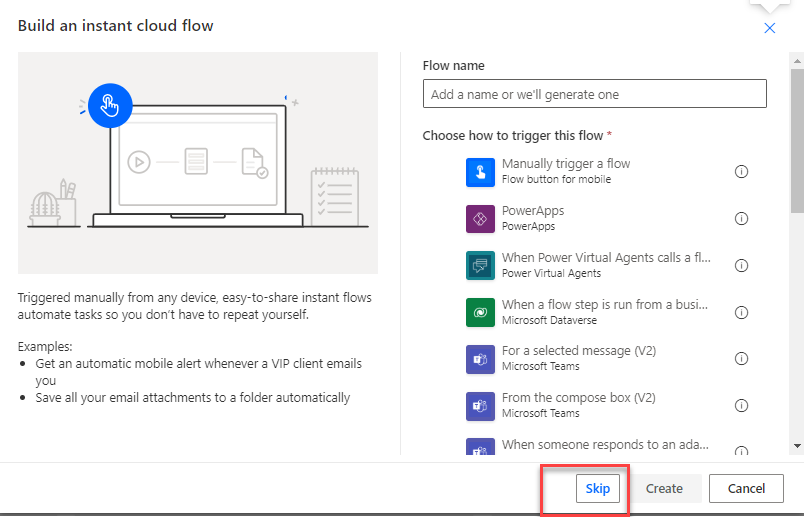804x517 pixels.
Task: Click the green Microsoft Dataverse trigger icon
Action: 480,312
